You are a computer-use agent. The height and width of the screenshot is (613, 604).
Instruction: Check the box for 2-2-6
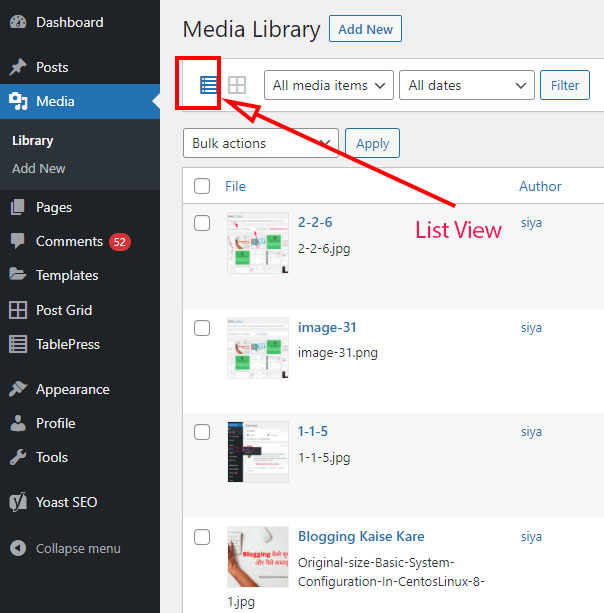202,223
